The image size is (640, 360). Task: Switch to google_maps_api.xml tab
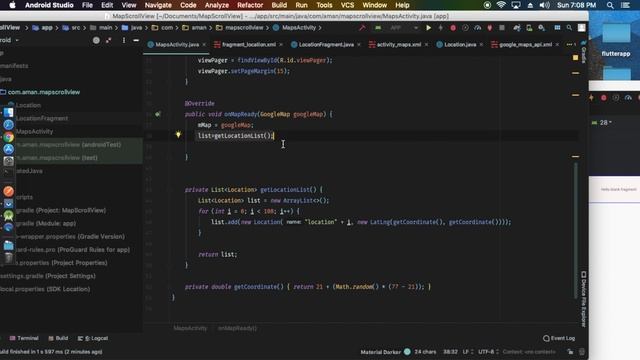click(525, 44)
